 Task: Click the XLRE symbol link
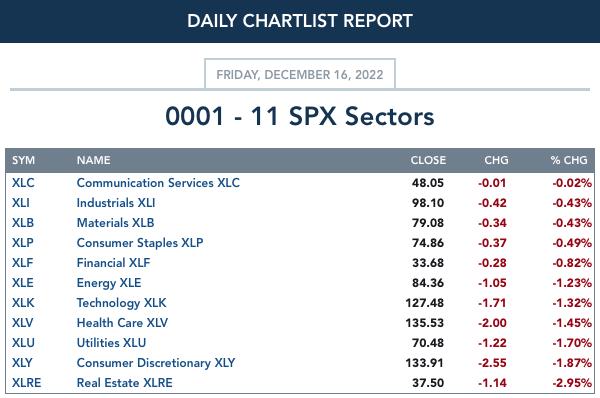coord(26,383)
